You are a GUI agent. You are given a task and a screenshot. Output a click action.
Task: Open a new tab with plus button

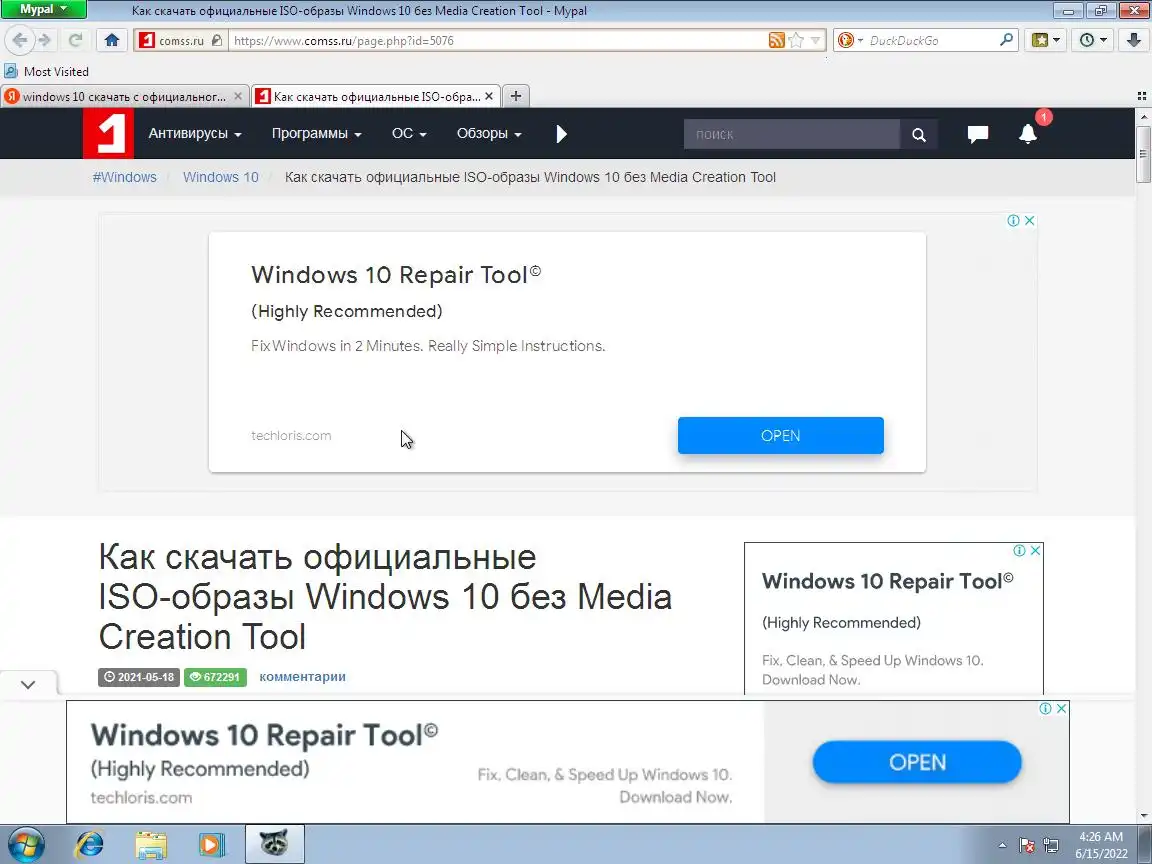[516, 96]
